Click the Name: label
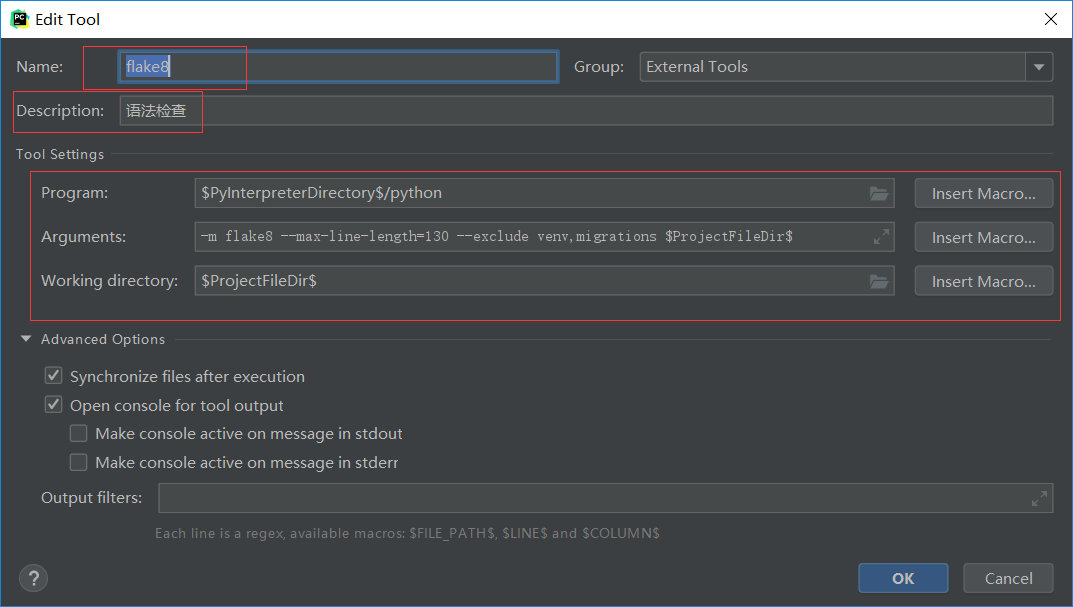Viewport: 1073px width, 607px height. click(x=40, y=67)
